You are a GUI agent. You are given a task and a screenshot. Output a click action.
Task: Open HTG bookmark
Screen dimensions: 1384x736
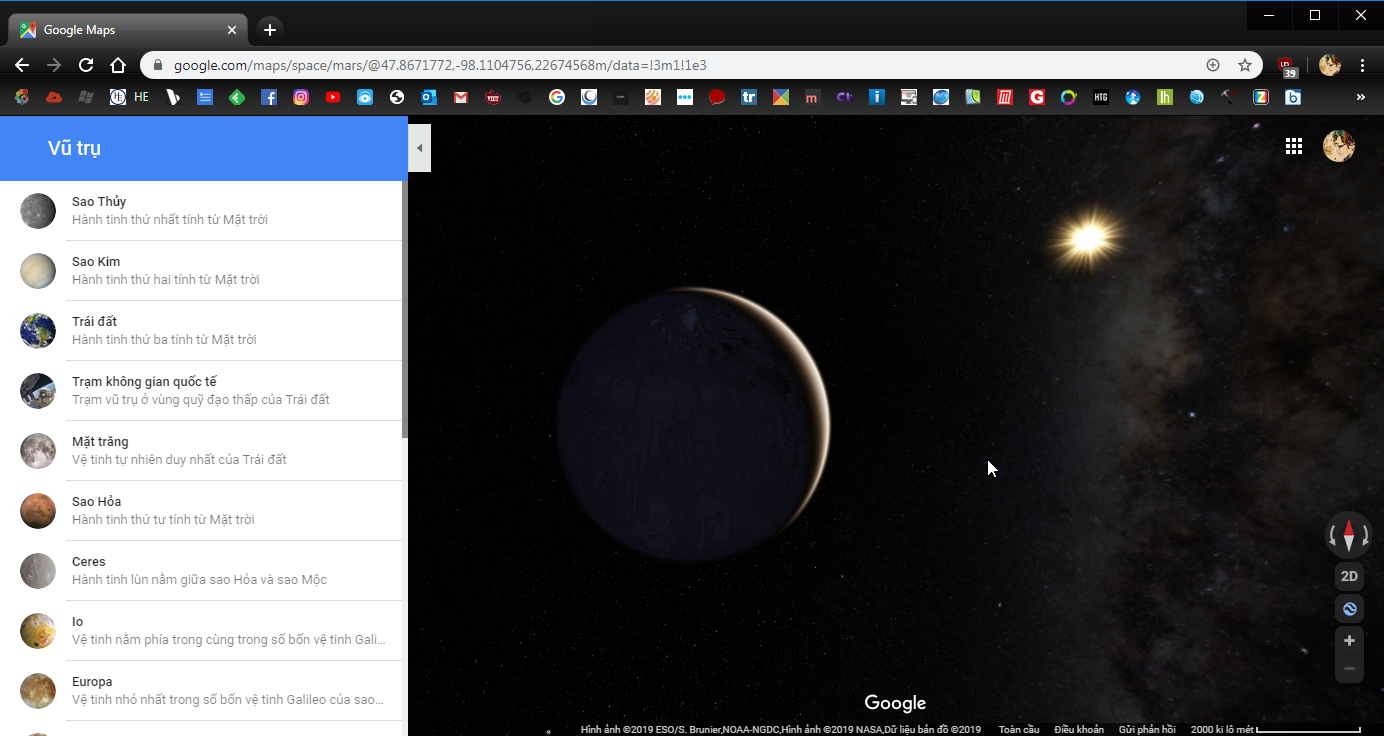pos(1101,97)
